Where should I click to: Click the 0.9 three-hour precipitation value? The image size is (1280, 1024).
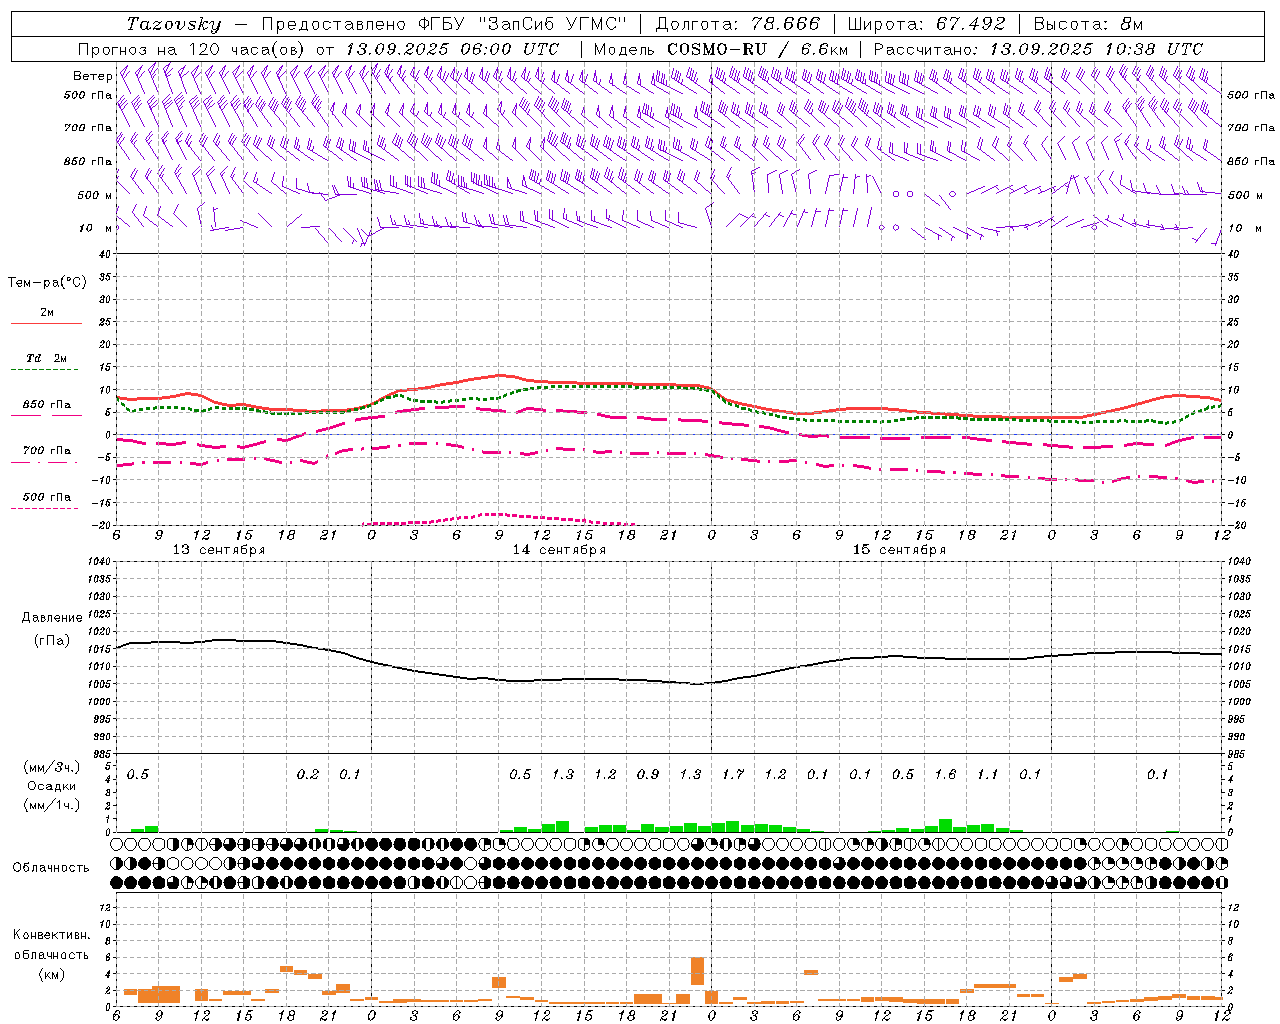[x=648, y=775]
